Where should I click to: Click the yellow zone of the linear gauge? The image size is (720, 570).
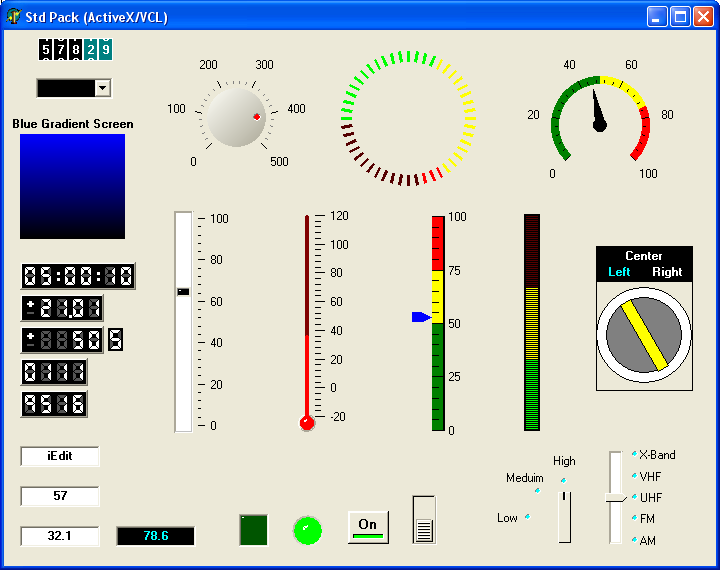click(438, 297)
